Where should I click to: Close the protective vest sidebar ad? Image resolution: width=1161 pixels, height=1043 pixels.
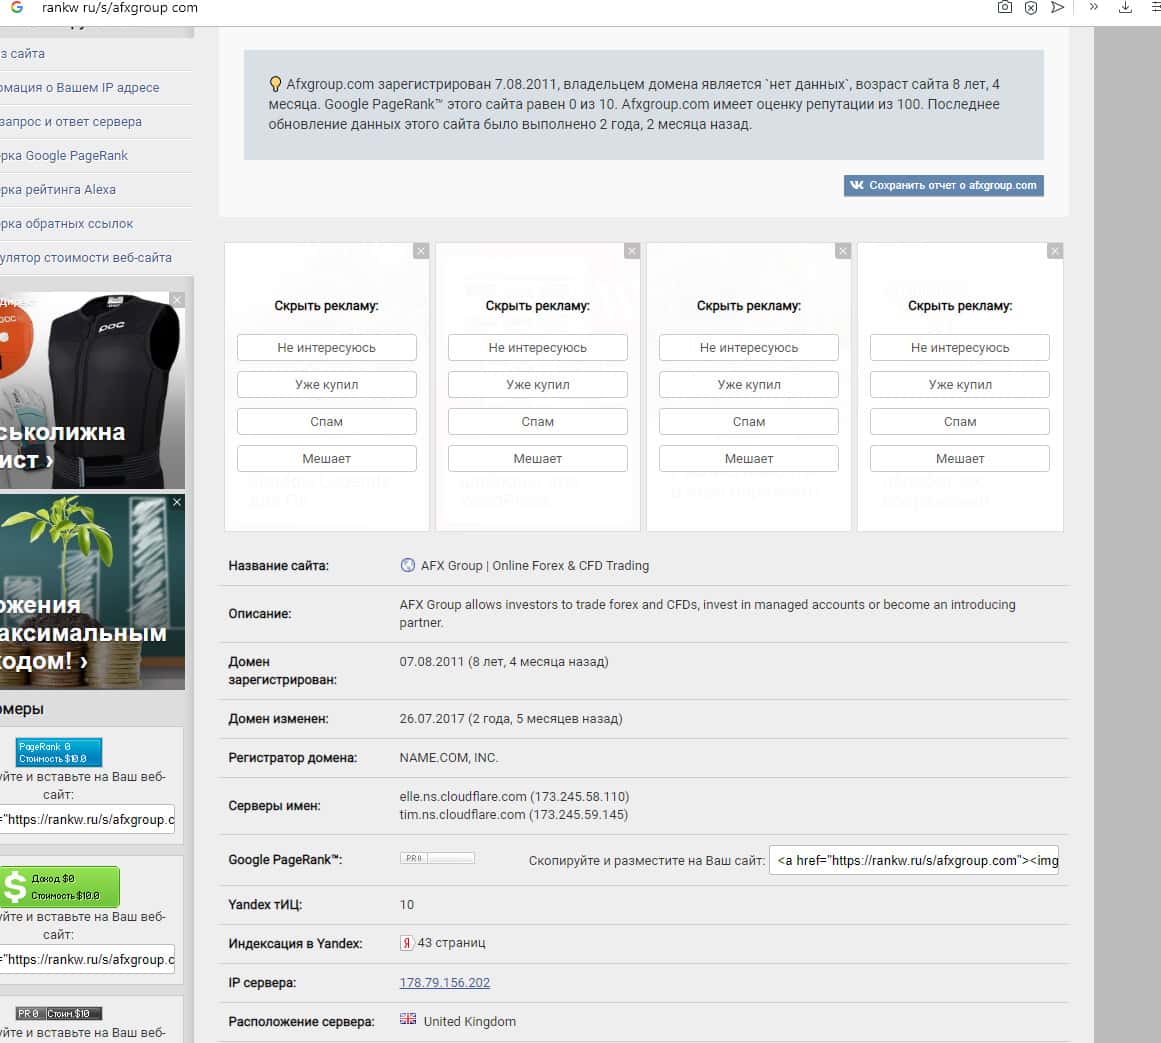pyautogui.click(x=177, y=300)
